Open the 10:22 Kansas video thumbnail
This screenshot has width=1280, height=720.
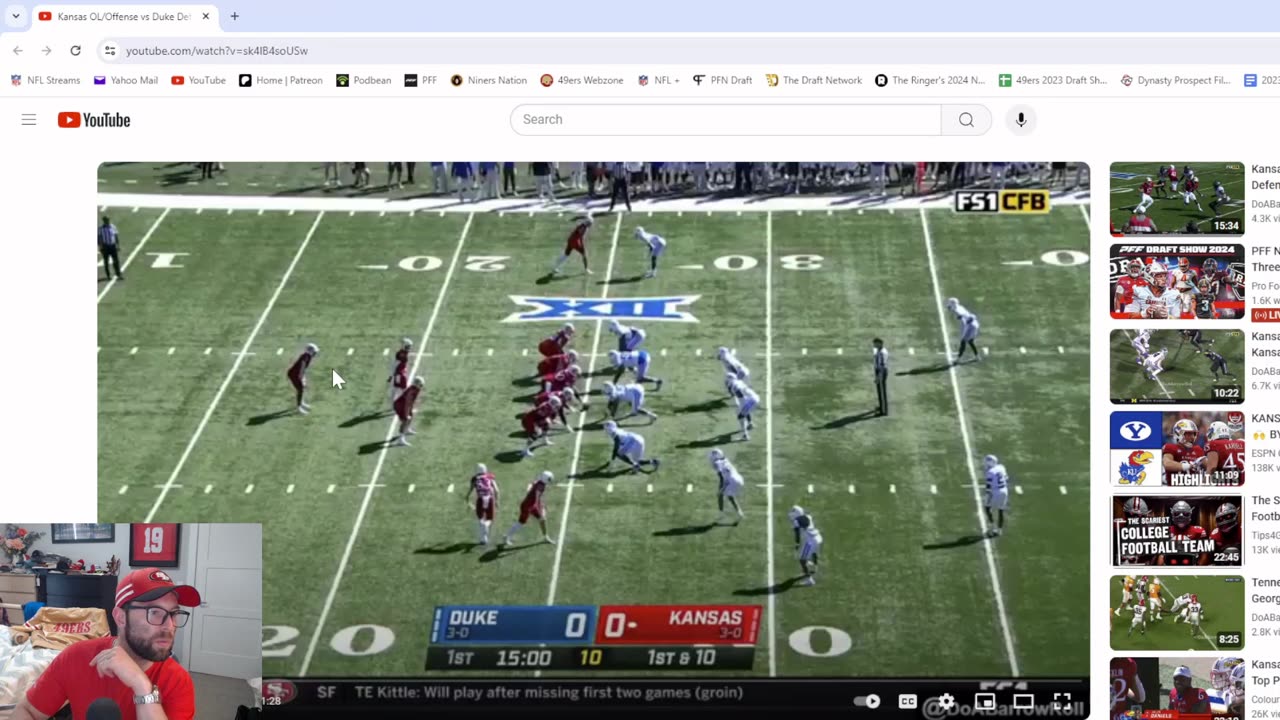[x=1177, y=366]
